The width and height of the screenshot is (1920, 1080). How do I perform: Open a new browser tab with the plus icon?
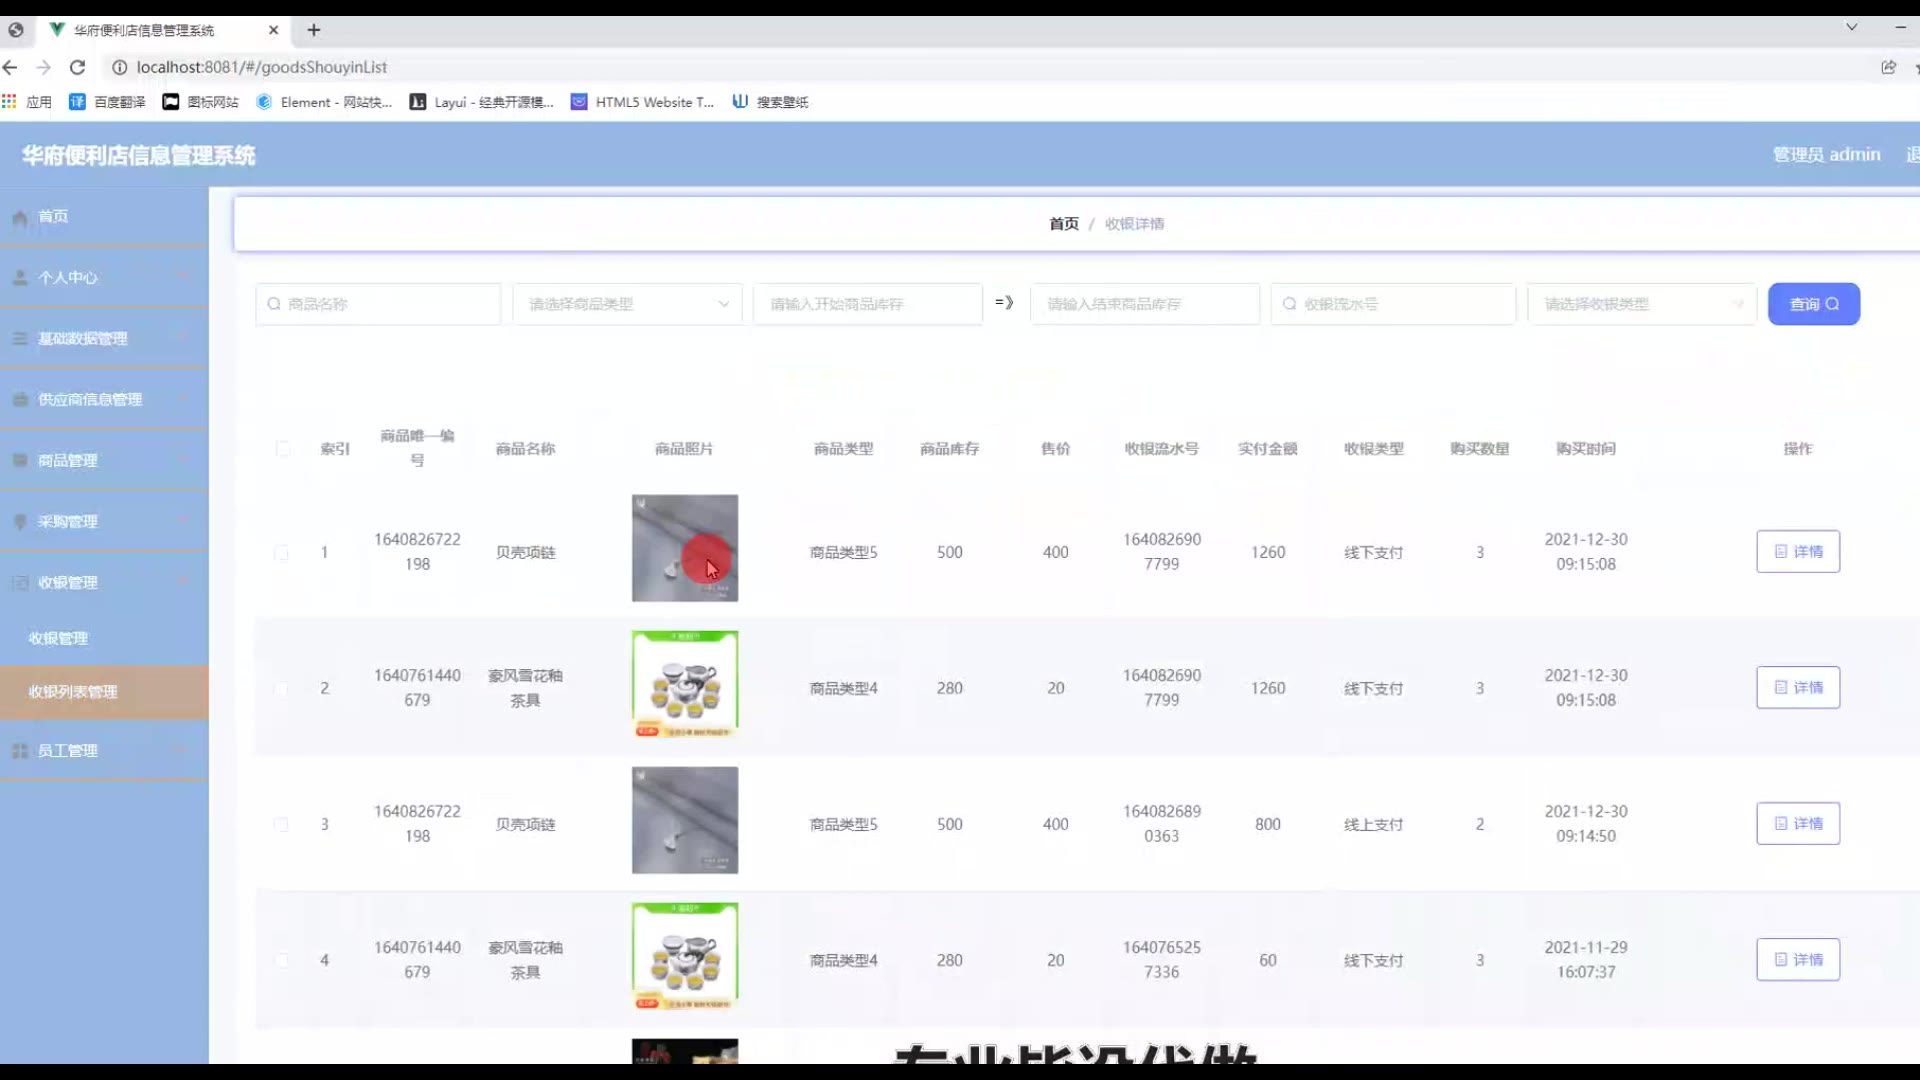[x=314, y=30]
